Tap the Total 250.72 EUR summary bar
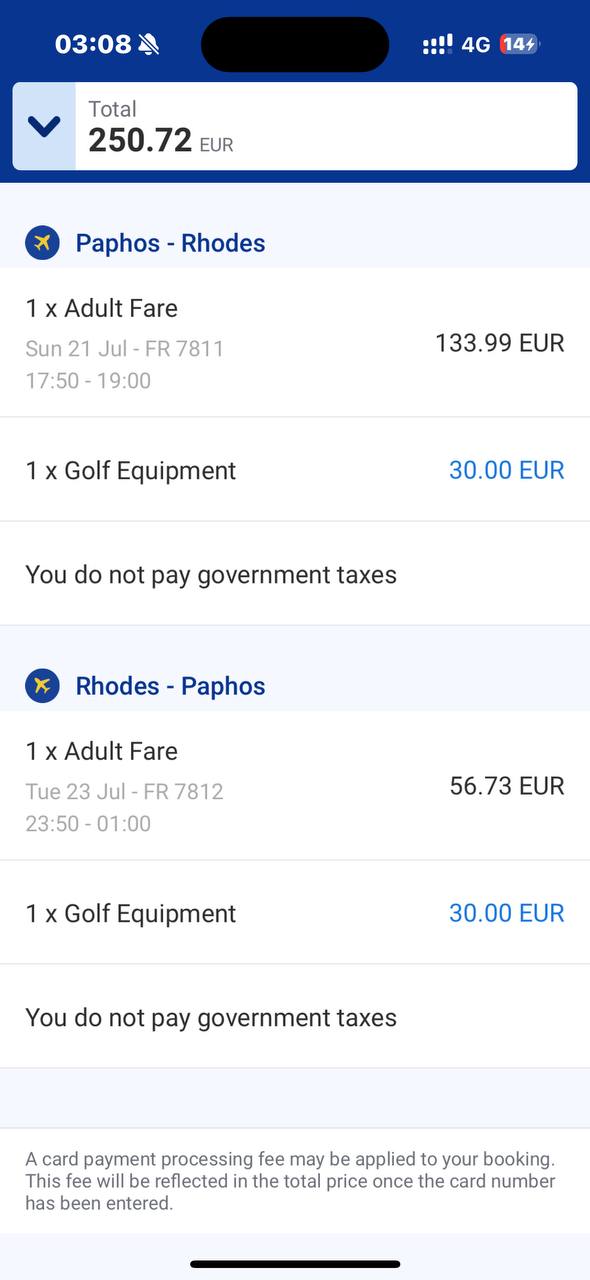 pyautogui.click(x=295, y=126)
